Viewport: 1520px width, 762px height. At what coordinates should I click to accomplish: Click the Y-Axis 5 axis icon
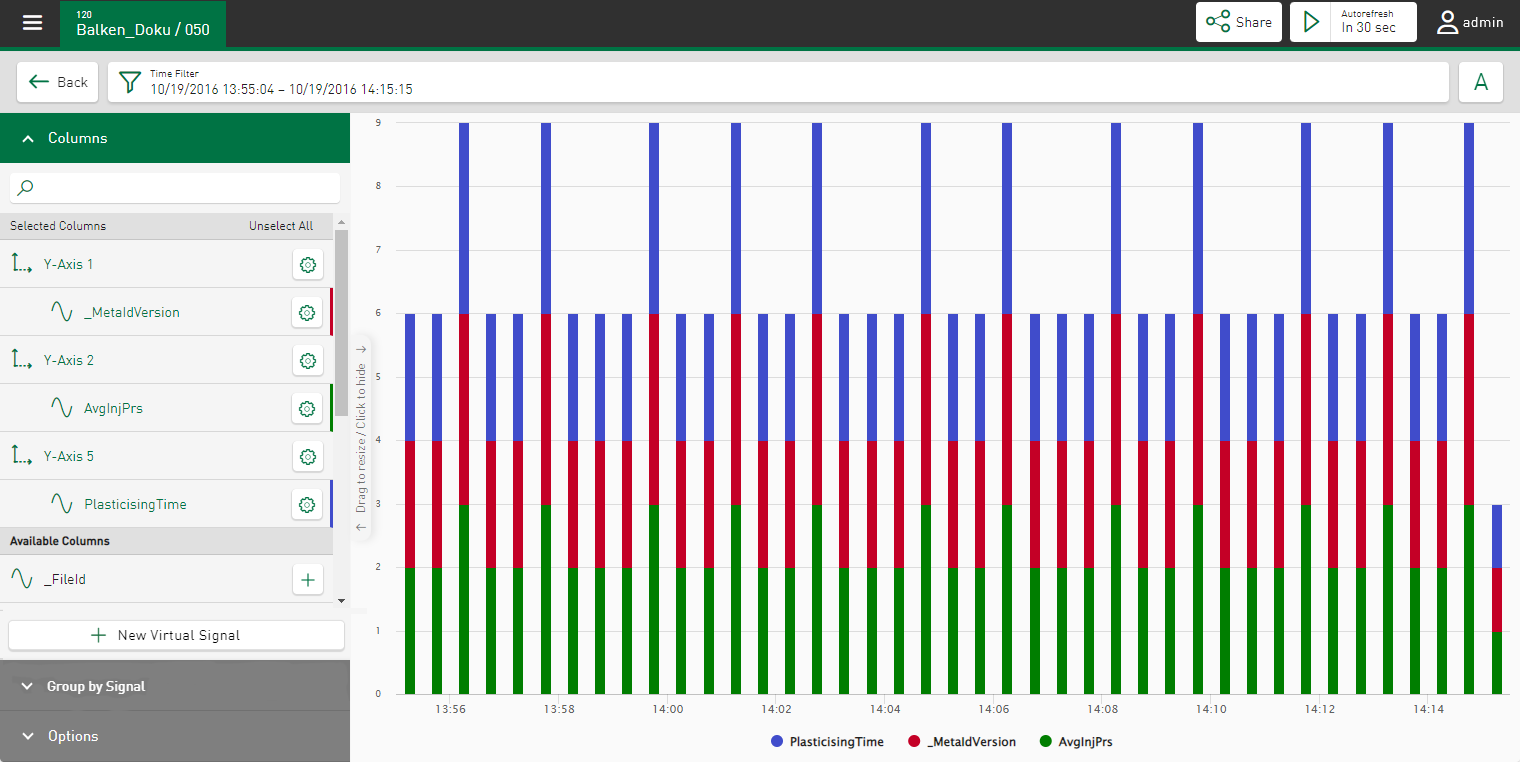[22, 456]
